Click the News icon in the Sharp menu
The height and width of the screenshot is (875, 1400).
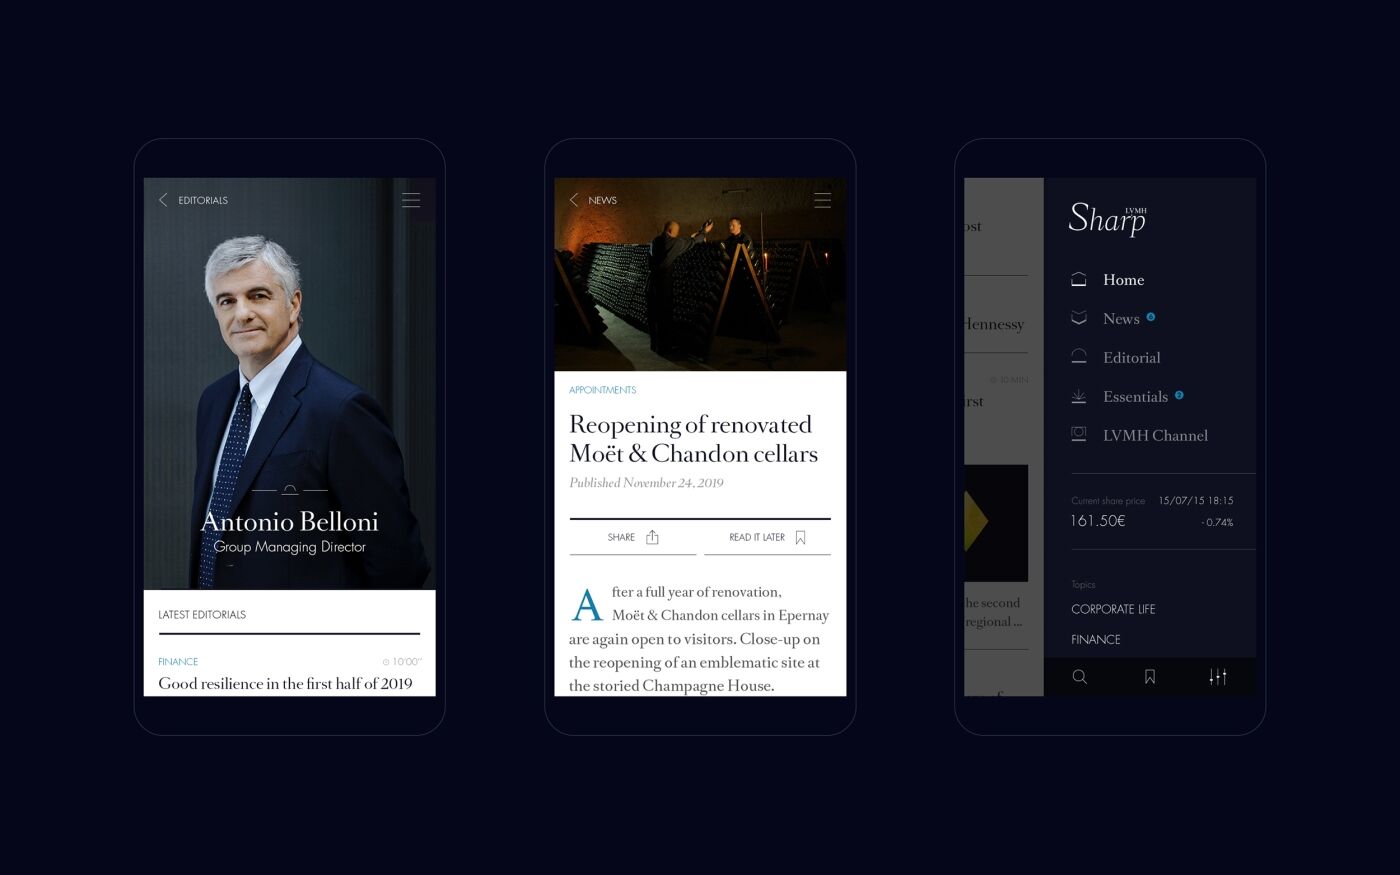tap(1079, 318)
